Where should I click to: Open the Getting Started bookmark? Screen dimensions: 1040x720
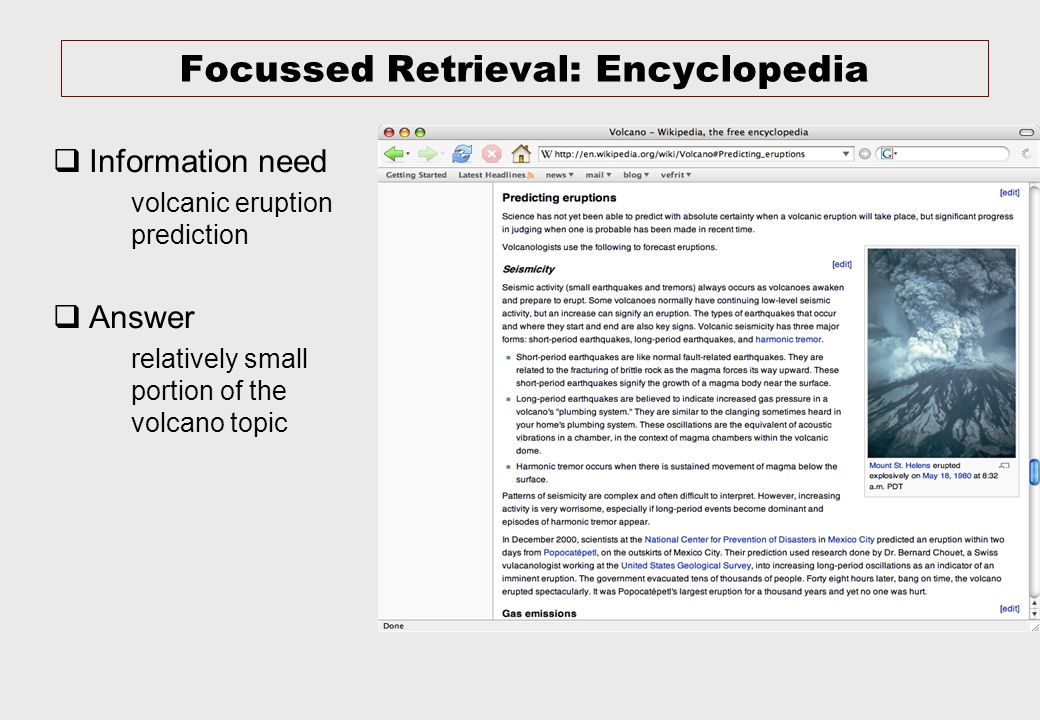[x=417, y=175]
